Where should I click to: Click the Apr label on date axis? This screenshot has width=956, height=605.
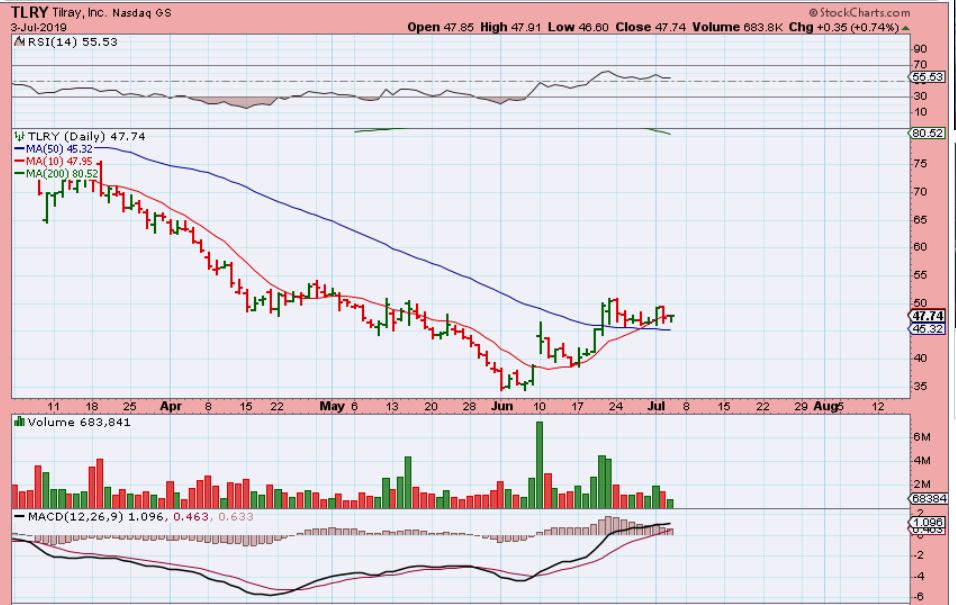pyautogui.click(x=171, y=406)
